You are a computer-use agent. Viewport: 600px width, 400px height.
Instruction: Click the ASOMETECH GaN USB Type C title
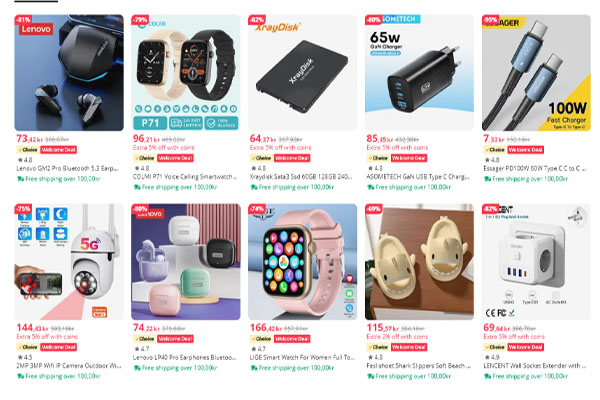(418, 177)
